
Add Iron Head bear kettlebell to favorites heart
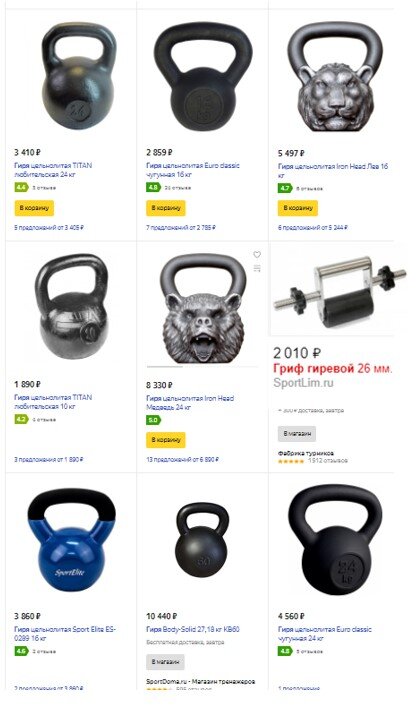(257, 255)
